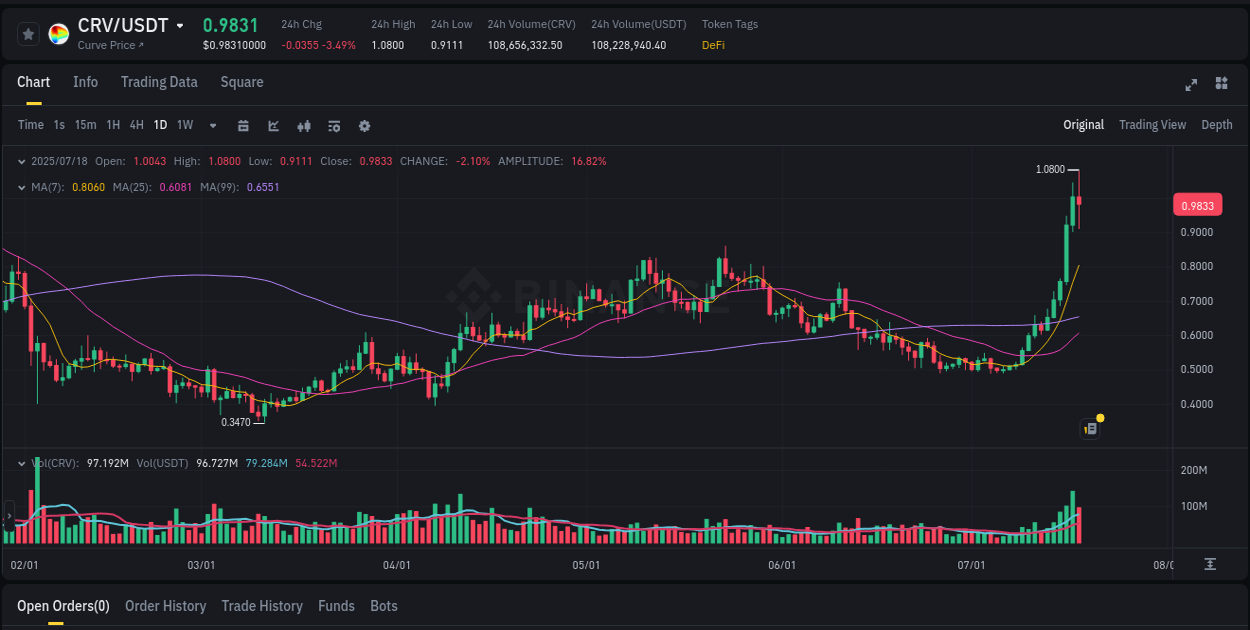
Task: Select the date range calendar icon
Action: click(x=243, y=126)
